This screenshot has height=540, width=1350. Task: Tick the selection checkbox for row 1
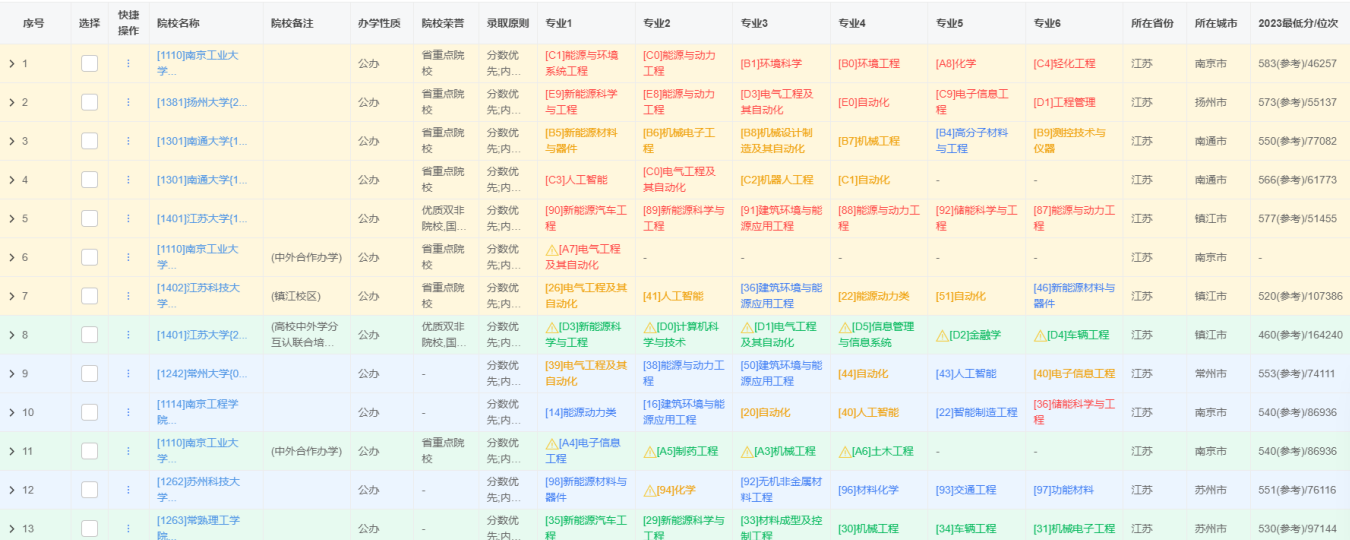click(x=90, y=63)
